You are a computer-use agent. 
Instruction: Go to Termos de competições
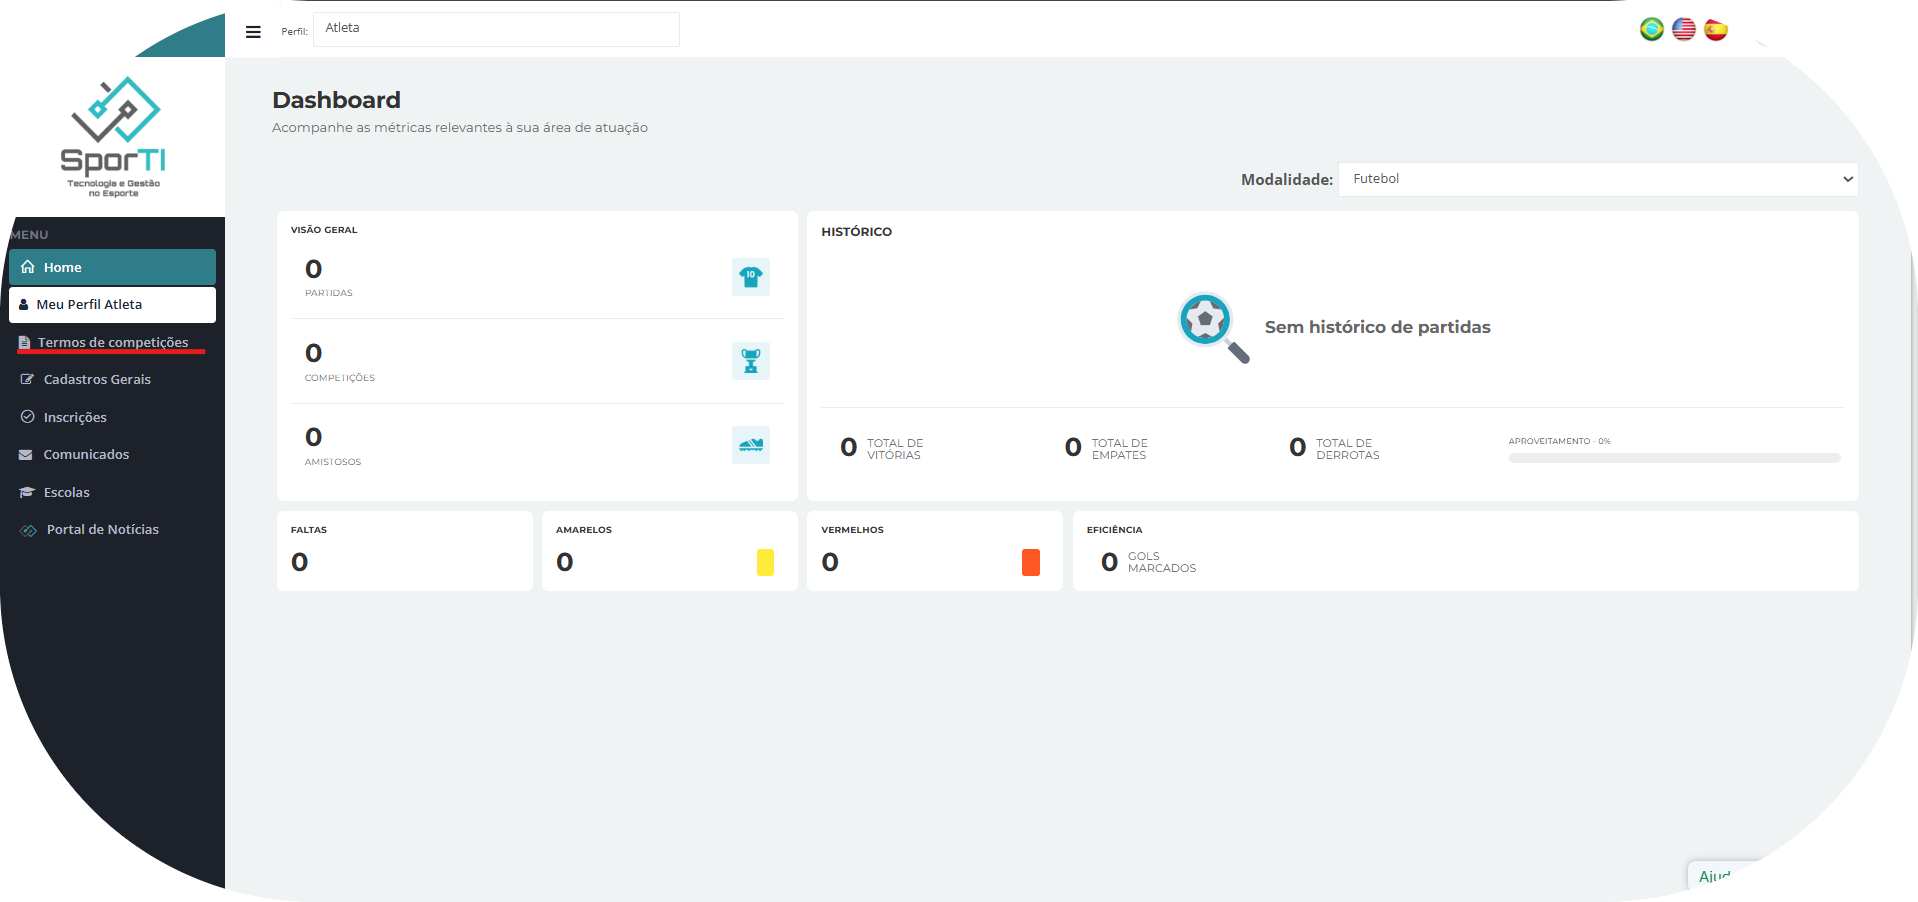click(112, 342)
